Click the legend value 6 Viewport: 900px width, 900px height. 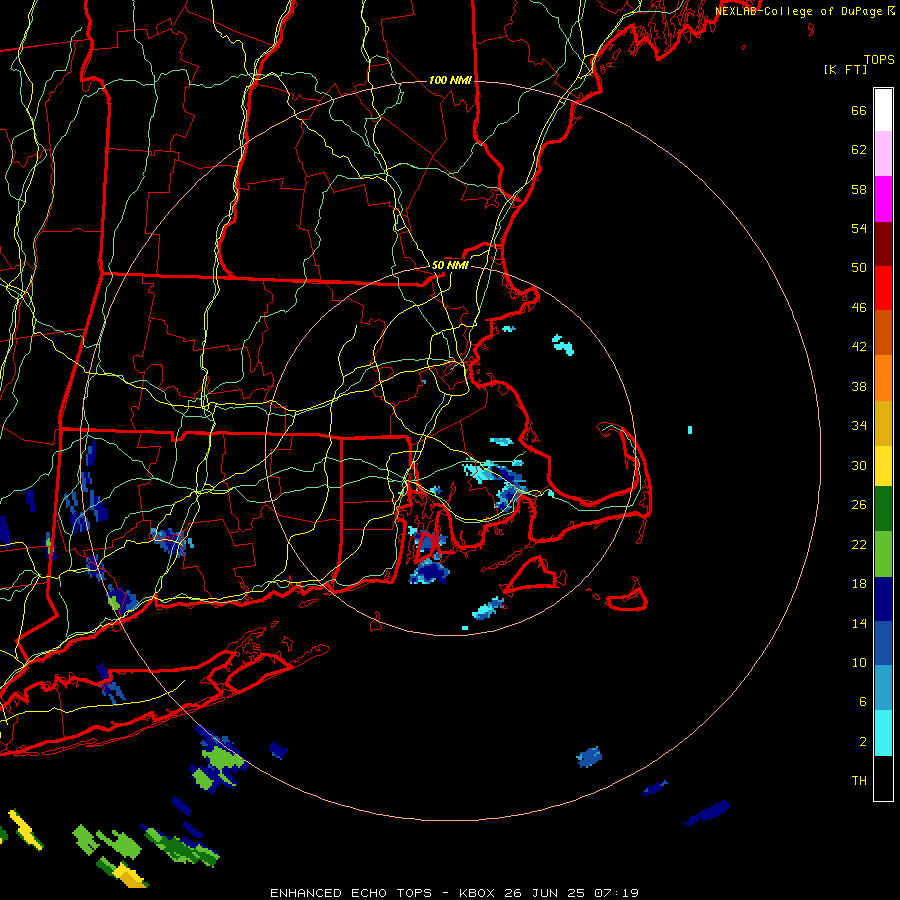click(x=863, y=702)
